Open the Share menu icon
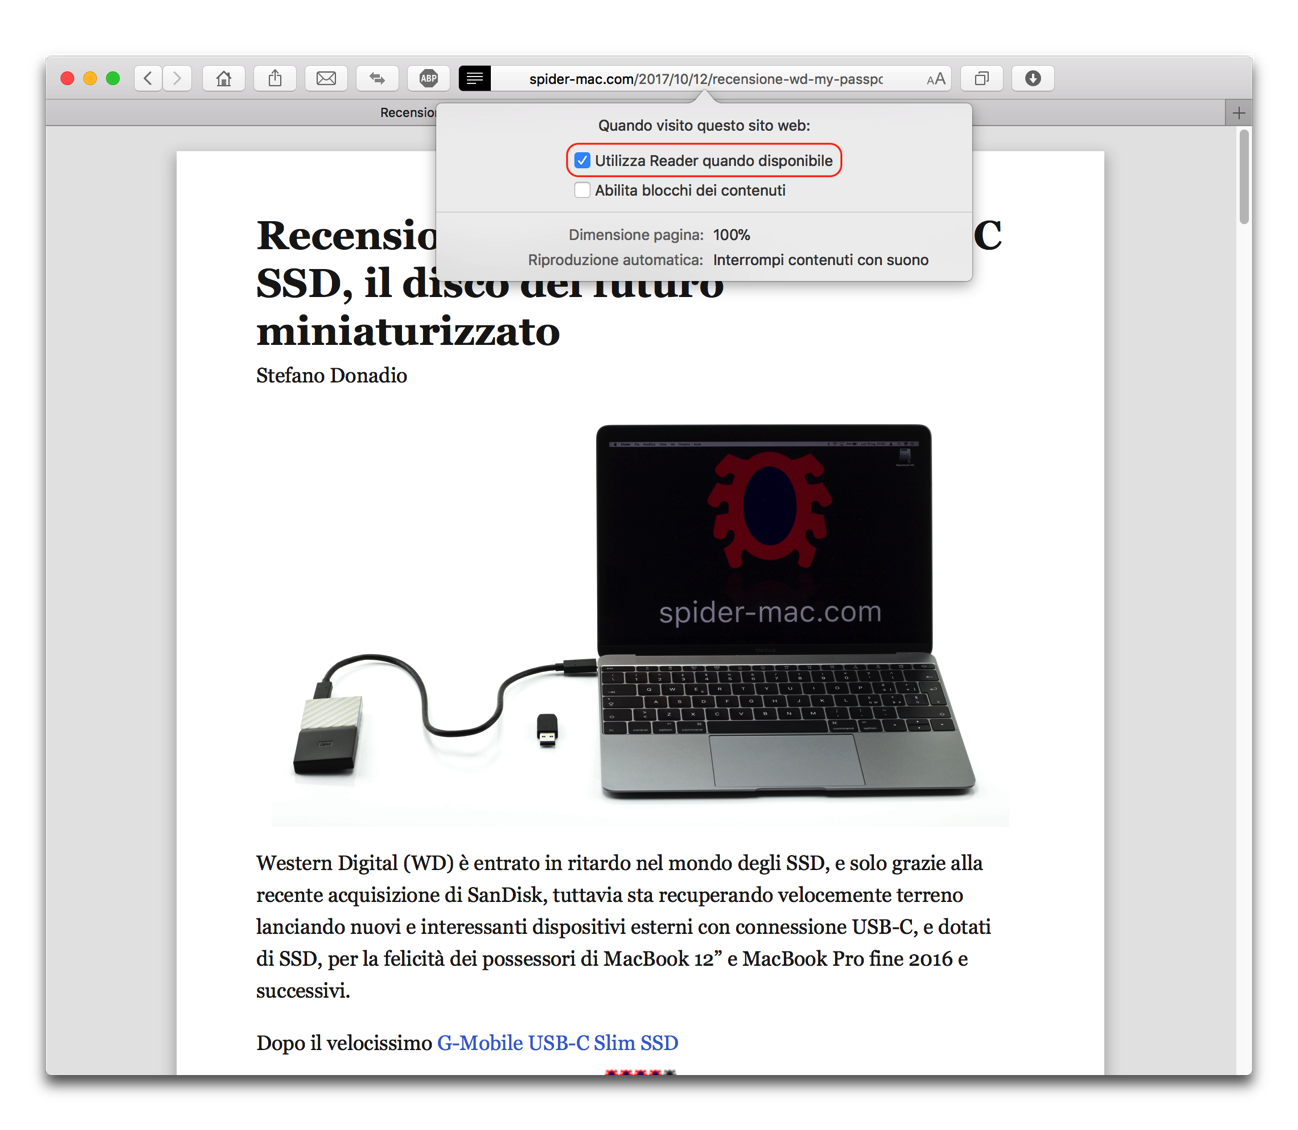Viewport: 1298px width, 1130px height. pyautogui.click(x=275, y=78)
